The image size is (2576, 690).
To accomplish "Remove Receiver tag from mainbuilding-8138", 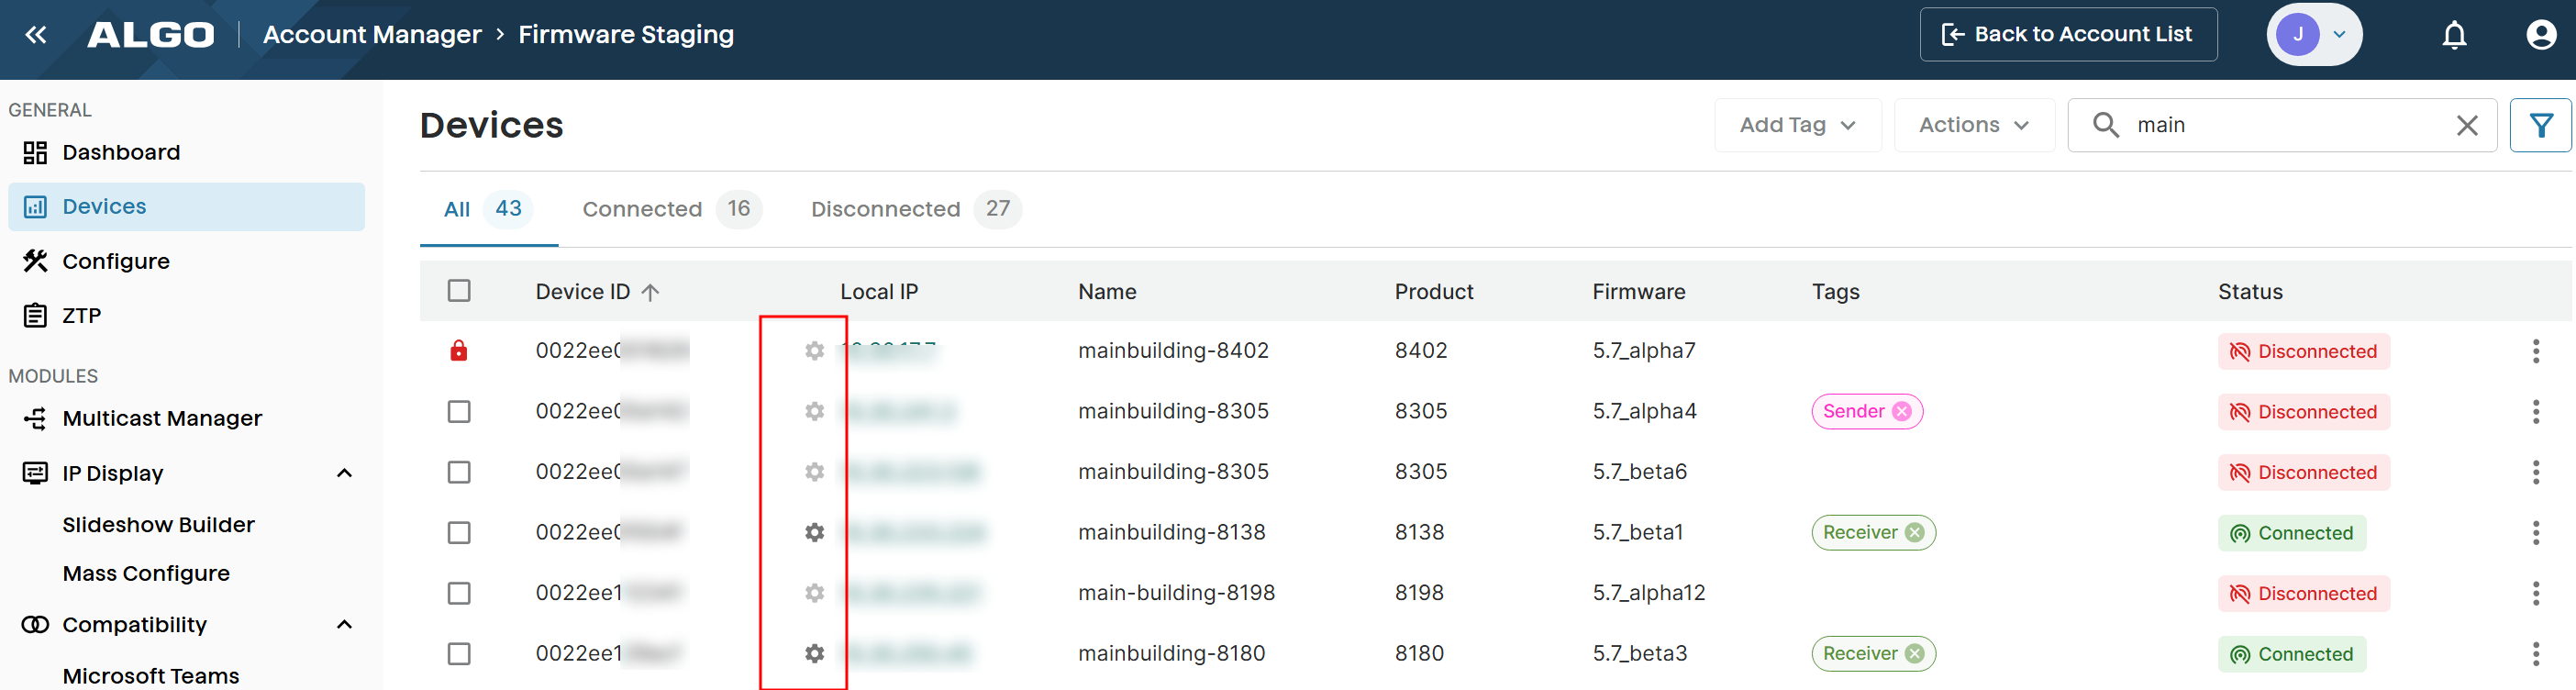I will pyautogui.click(x=1913, y=532).
